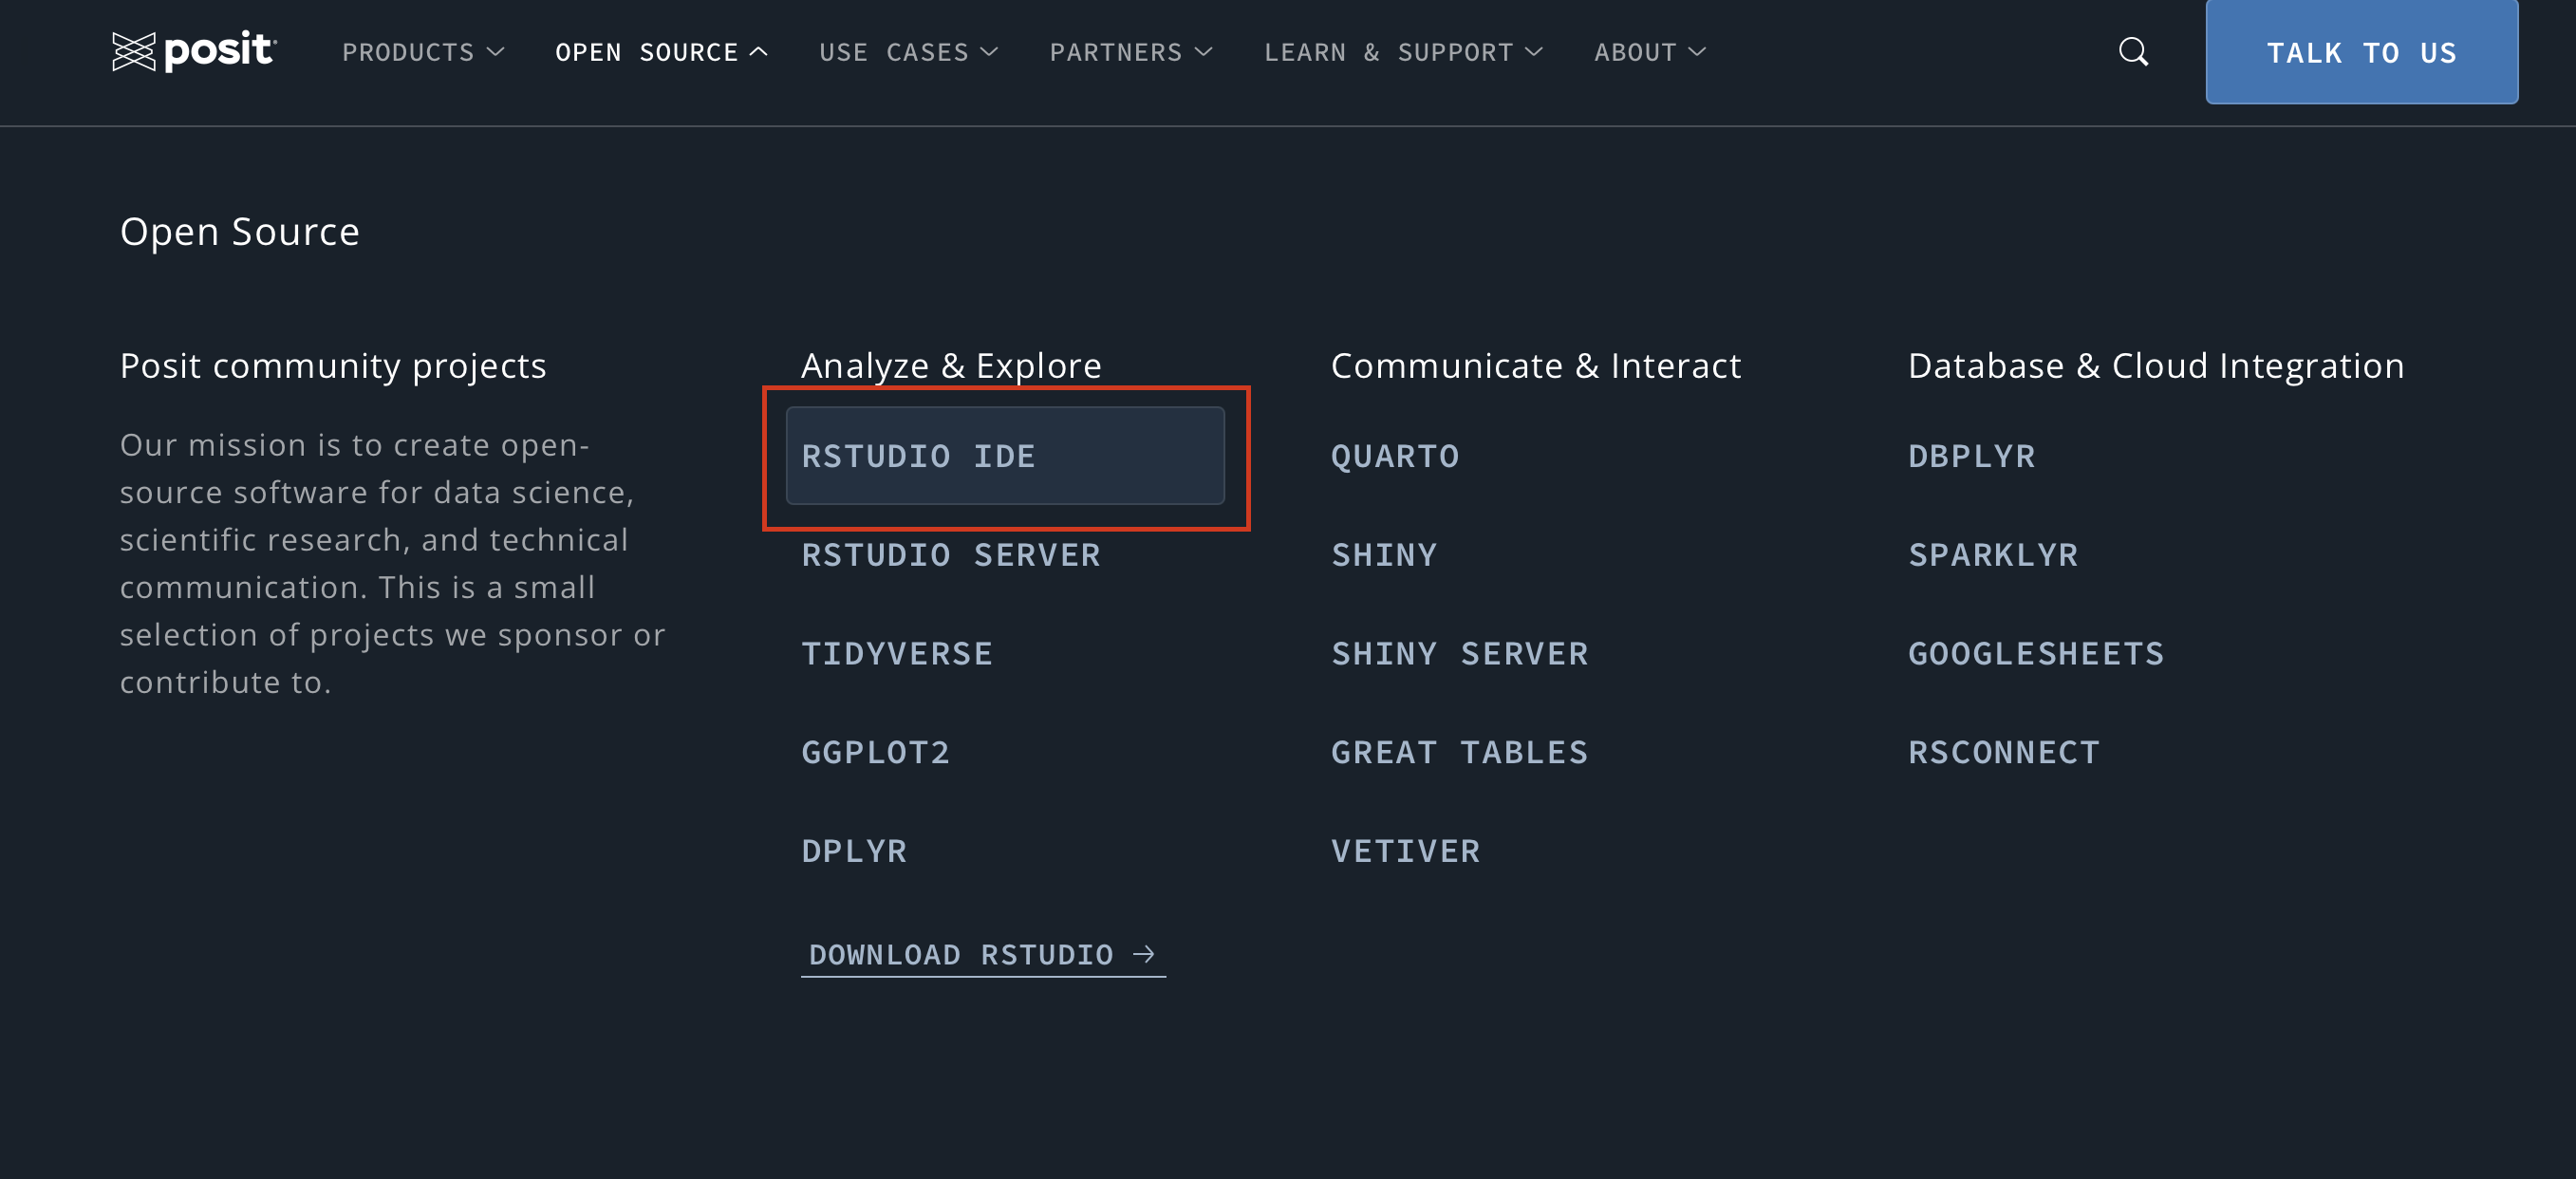Select the RStudio IDE link
Screen dimensions: 2576x1179
click(1005, 456)
